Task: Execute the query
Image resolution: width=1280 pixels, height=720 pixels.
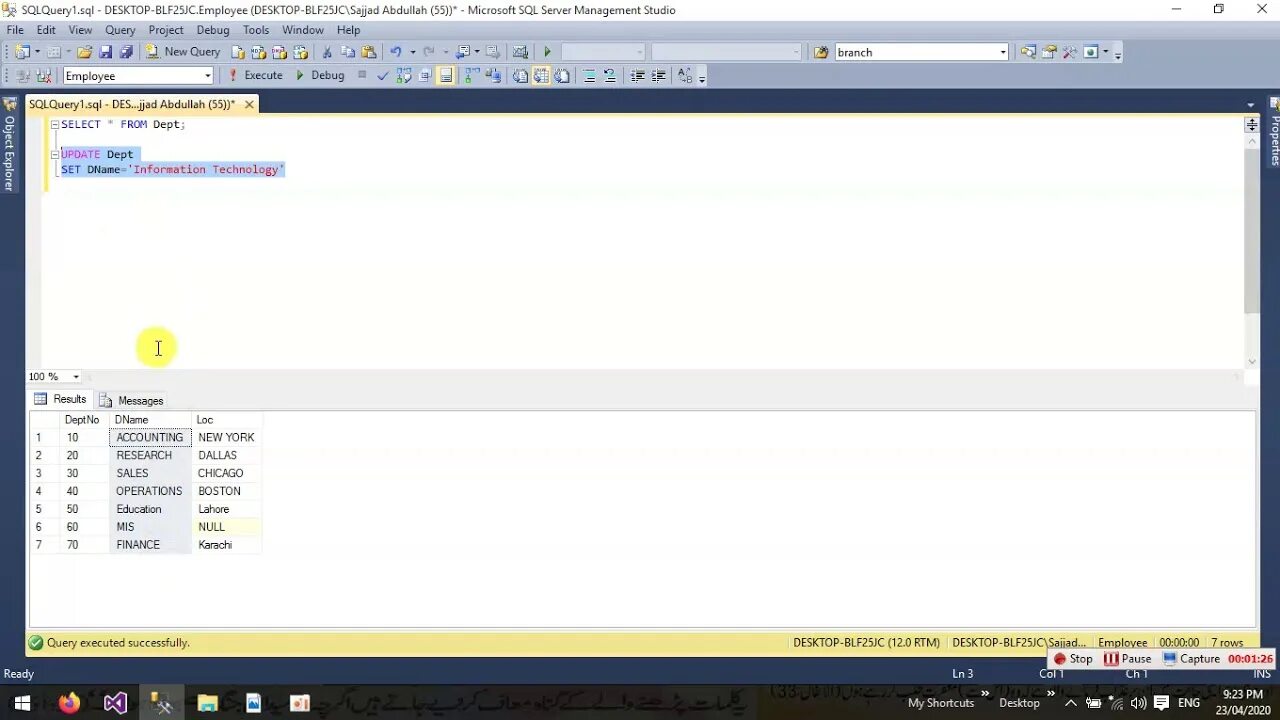Action: click(x=255, y=75)
